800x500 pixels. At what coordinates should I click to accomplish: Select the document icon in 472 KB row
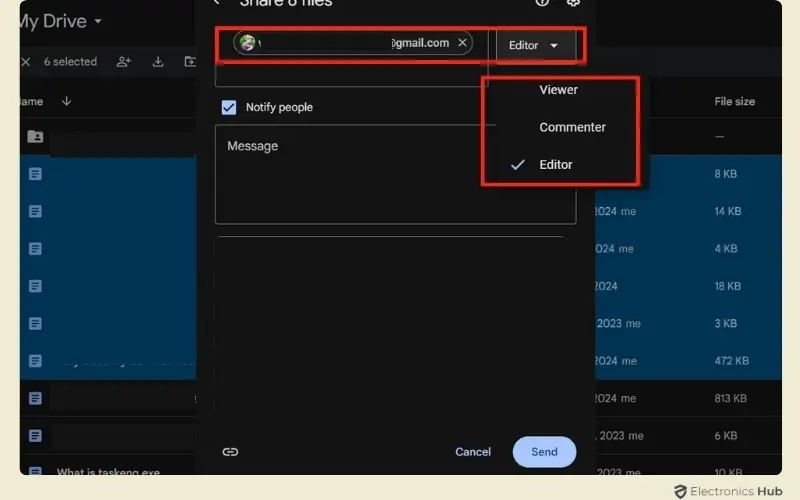35,361
